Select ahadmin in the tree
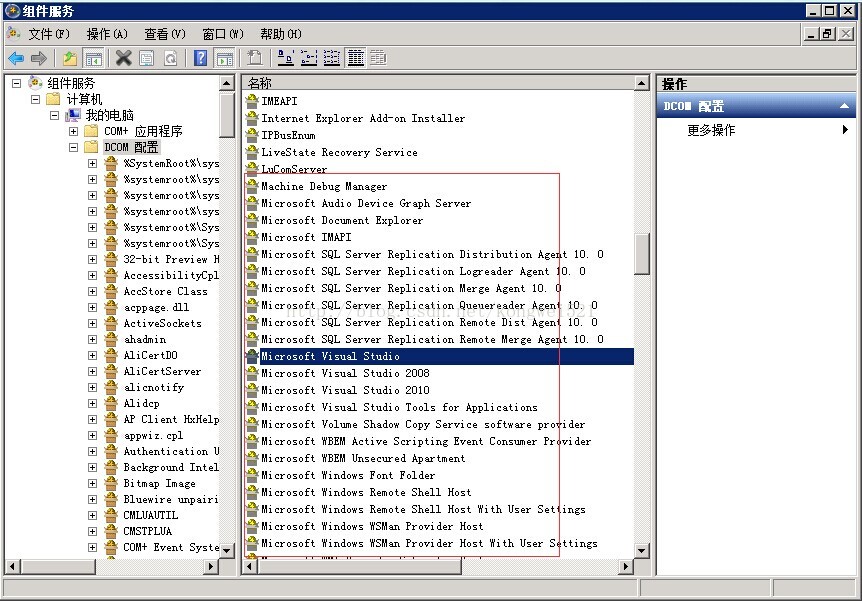Image resolution: width=862 pixels, height=601 pixels. (x=145, y=339)
